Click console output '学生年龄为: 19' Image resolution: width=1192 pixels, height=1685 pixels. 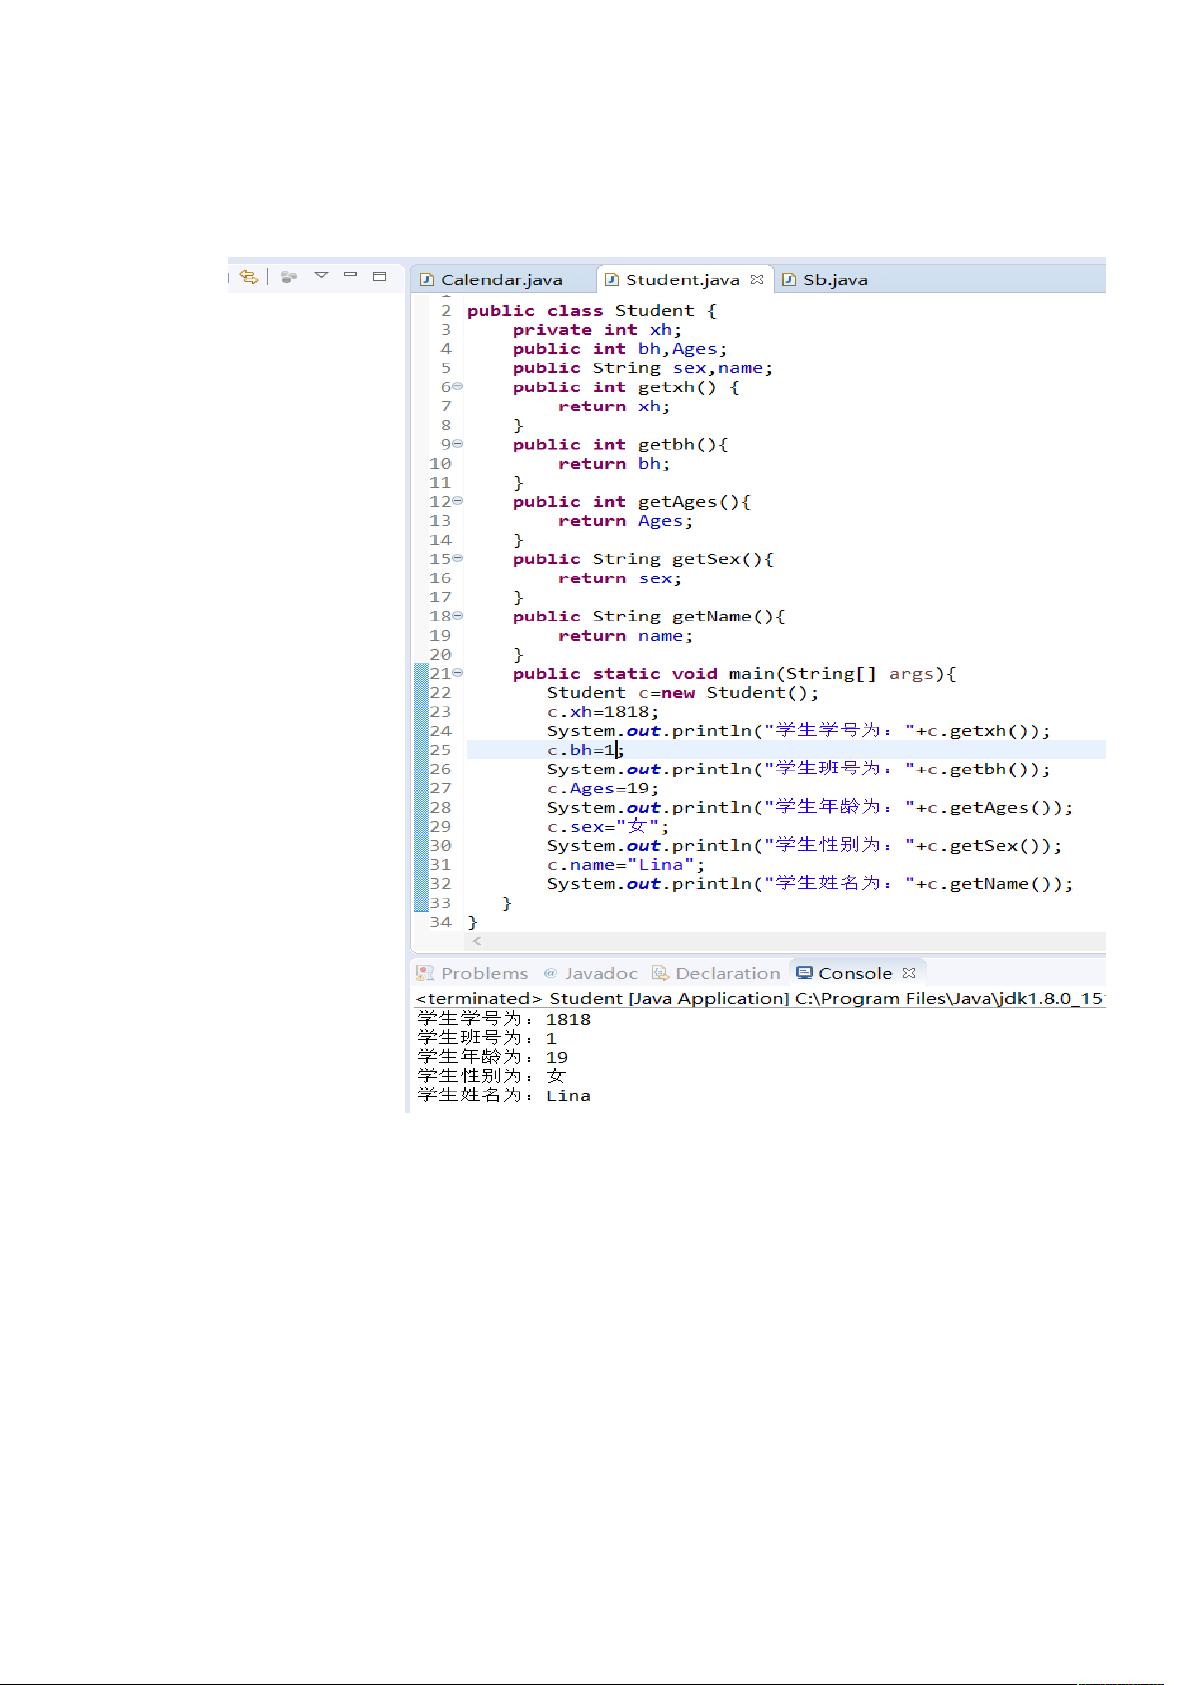[x=492, y=1057]
